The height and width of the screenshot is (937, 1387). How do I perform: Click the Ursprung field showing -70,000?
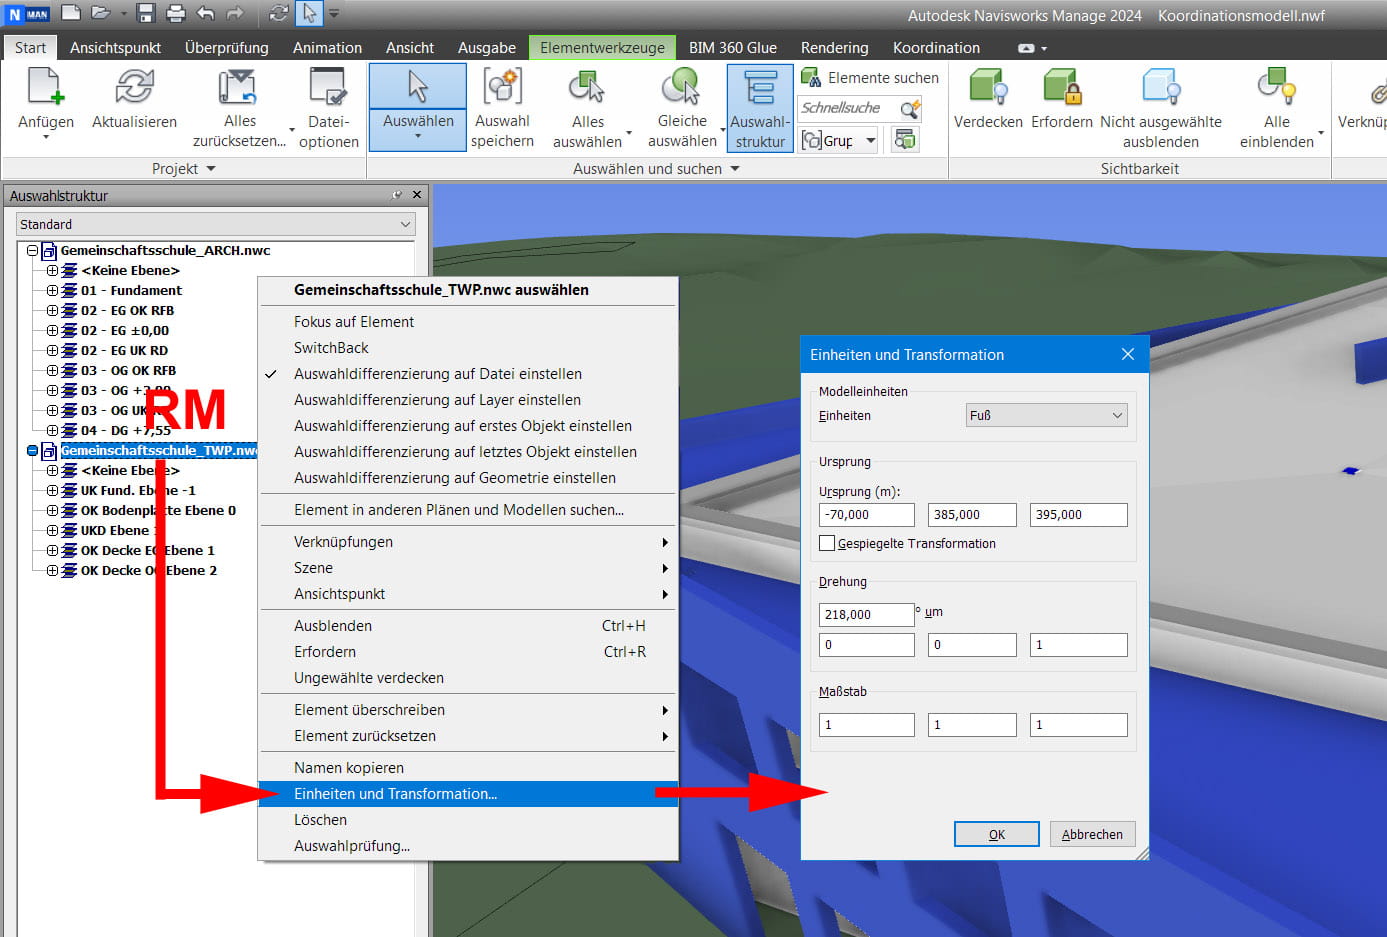point(867,514)
